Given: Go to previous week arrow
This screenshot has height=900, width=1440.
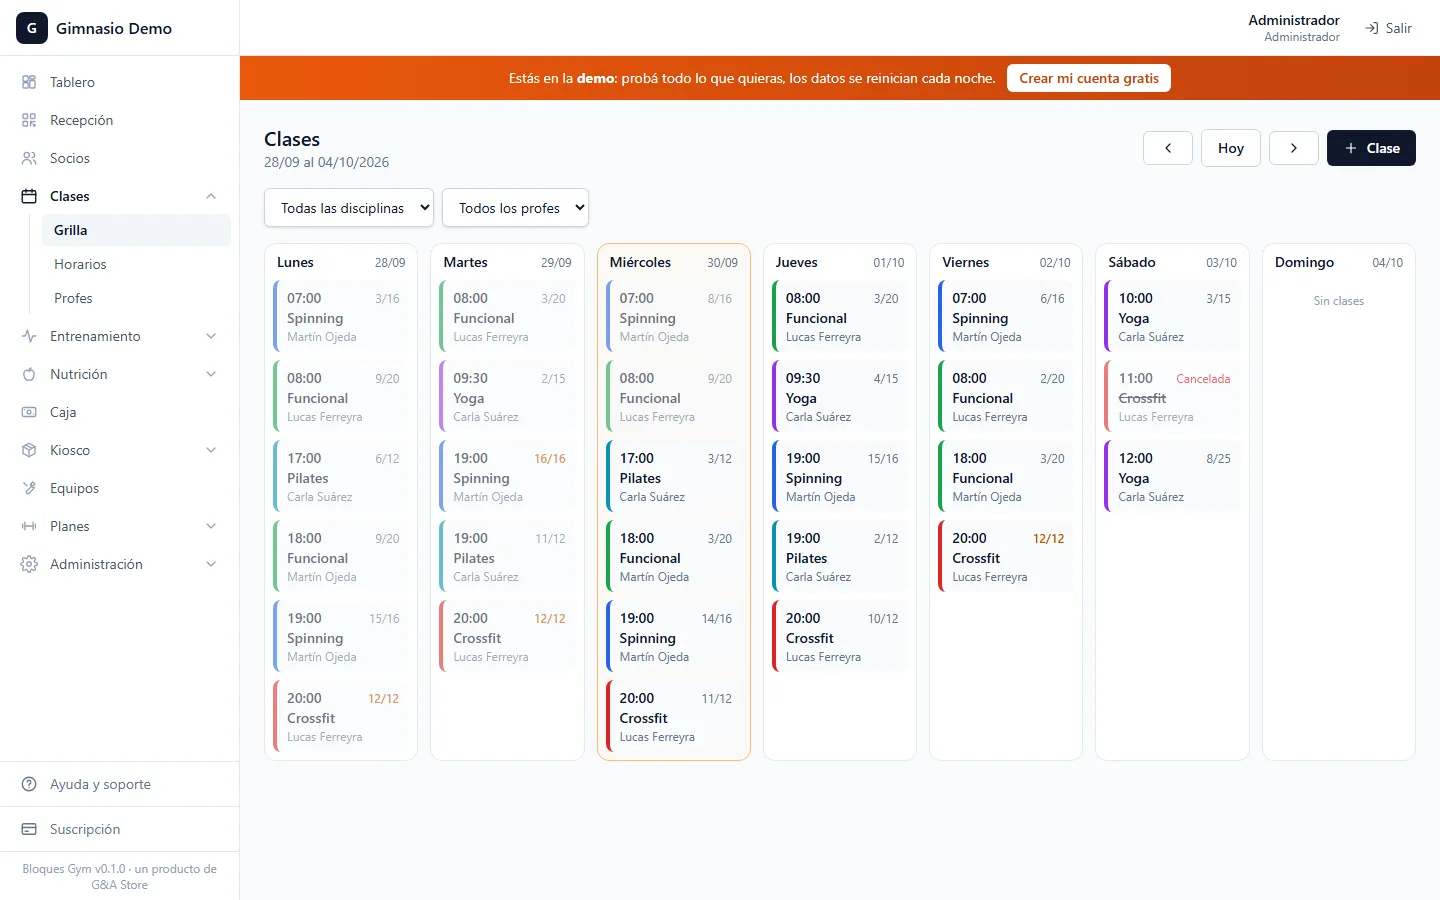Looking at the screenshot, I should (x=1168, y=148).
